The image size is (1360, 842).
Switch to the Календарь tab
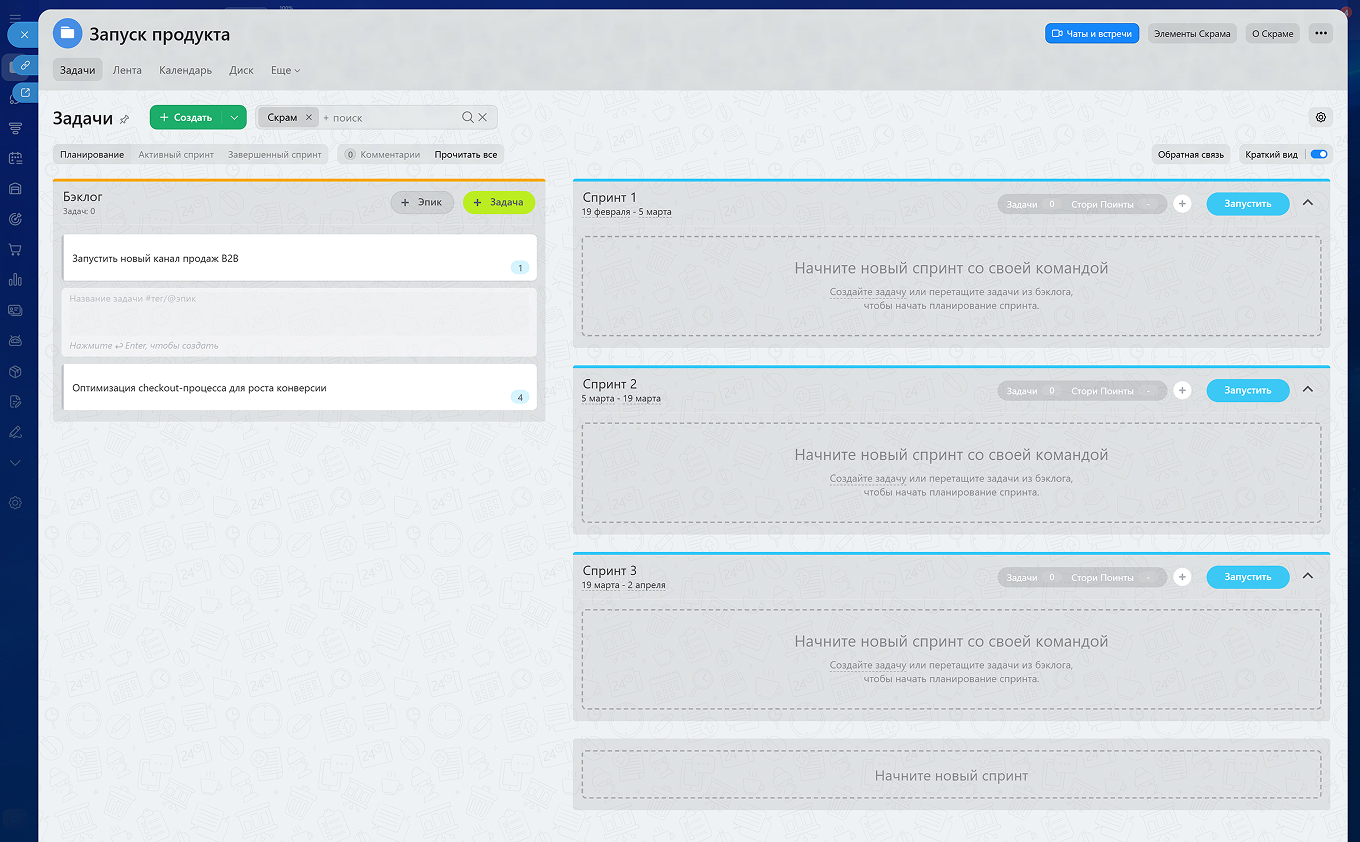click(x=185, y=71)
